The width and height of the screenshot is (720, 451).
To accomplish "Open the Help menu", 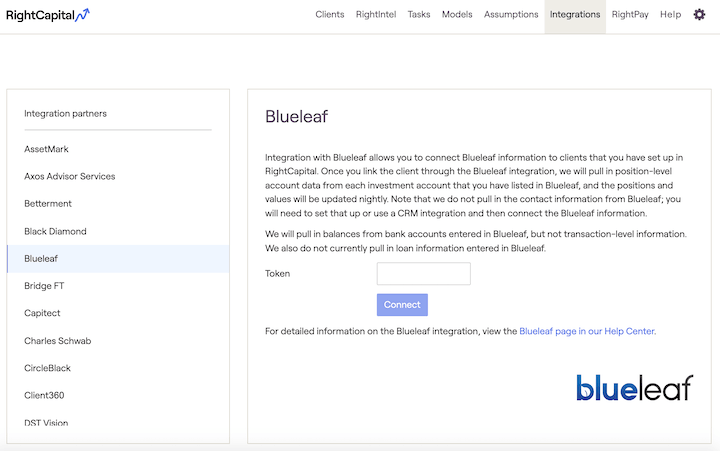I will point(670,15).
